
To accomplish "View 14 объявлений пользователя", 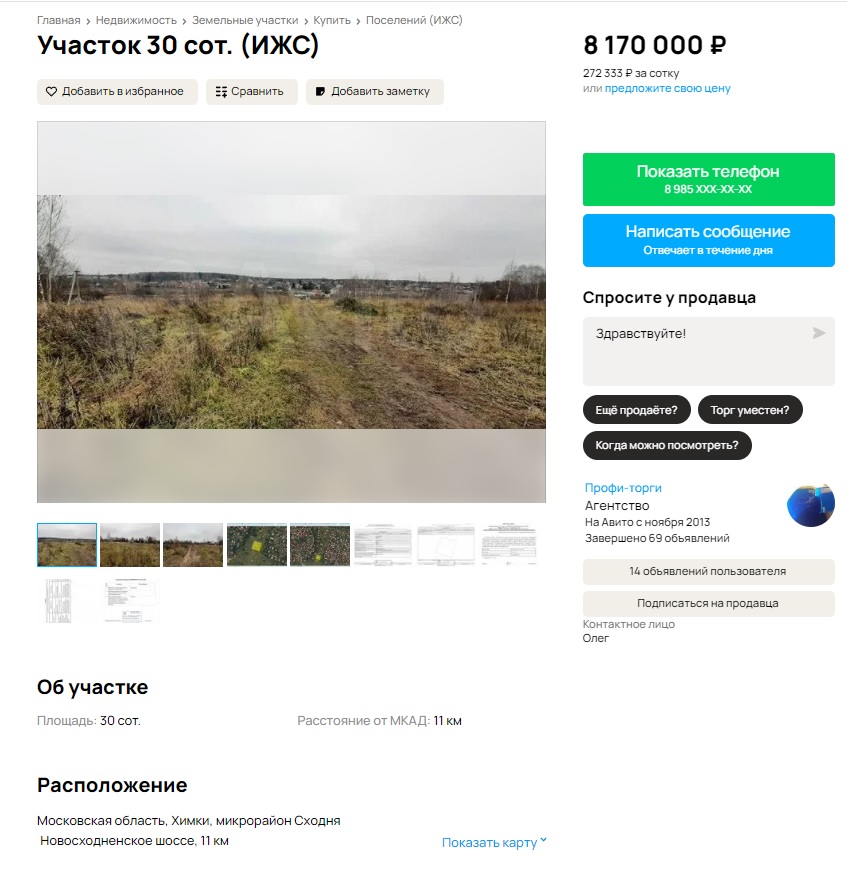I will (x=709, y=572).
